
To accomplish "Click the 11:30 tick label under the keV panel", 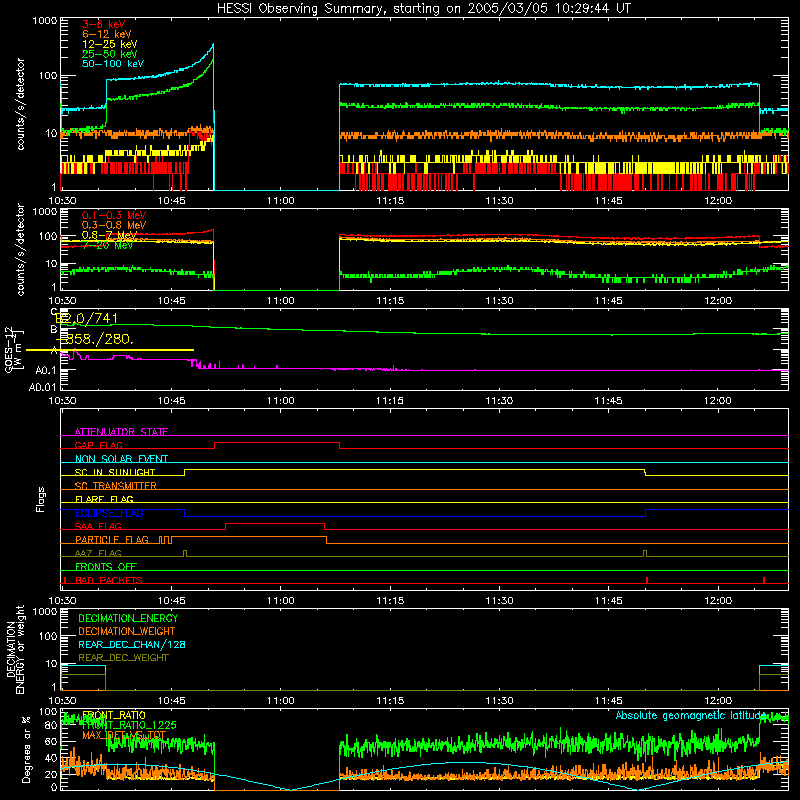I will (499, 201).
